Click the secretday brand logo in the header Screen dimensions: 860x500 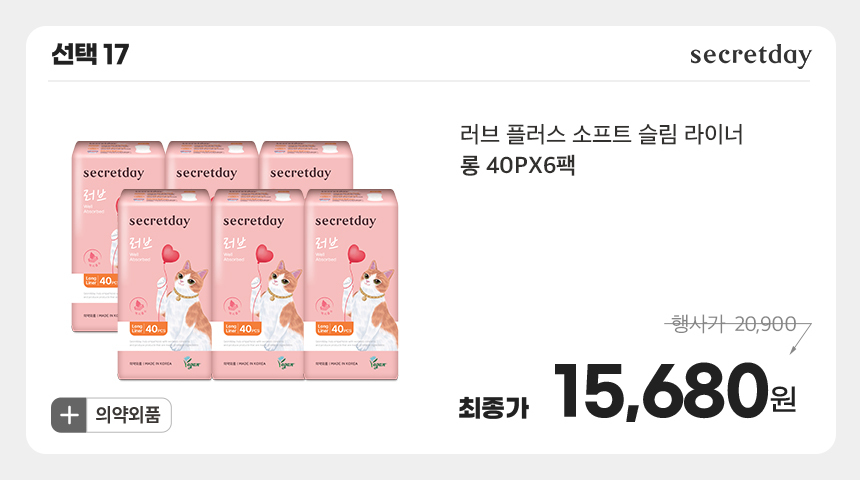[750, 55]
